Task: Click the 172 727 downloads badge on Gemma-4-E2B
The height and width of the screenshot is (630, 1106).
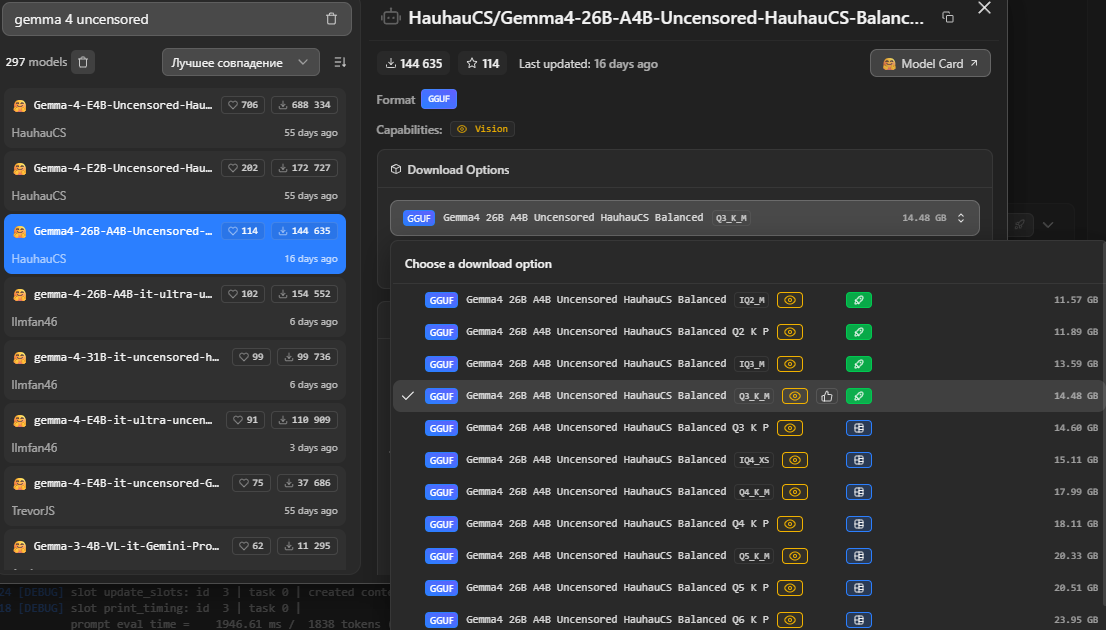Action: point(304,168)
